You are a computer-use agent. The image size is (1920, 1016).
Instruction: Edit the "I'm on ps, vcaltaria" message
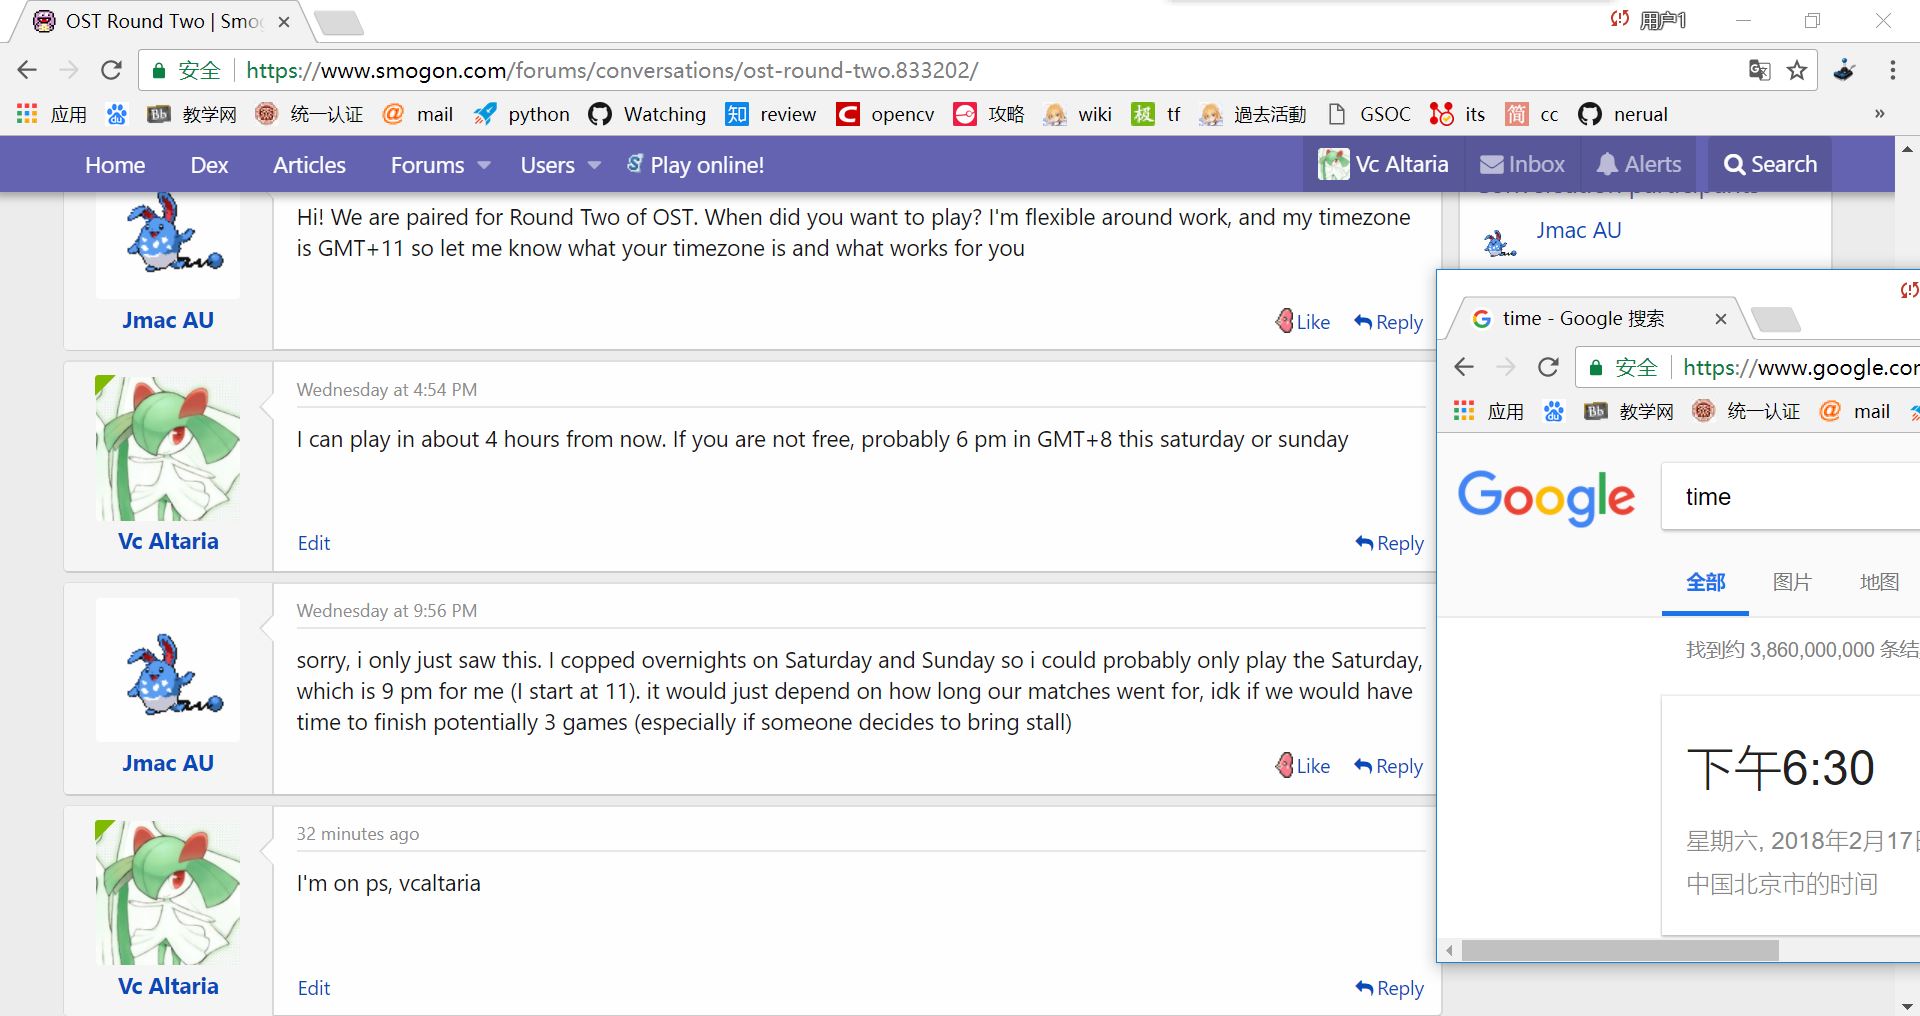click(313, 988)
